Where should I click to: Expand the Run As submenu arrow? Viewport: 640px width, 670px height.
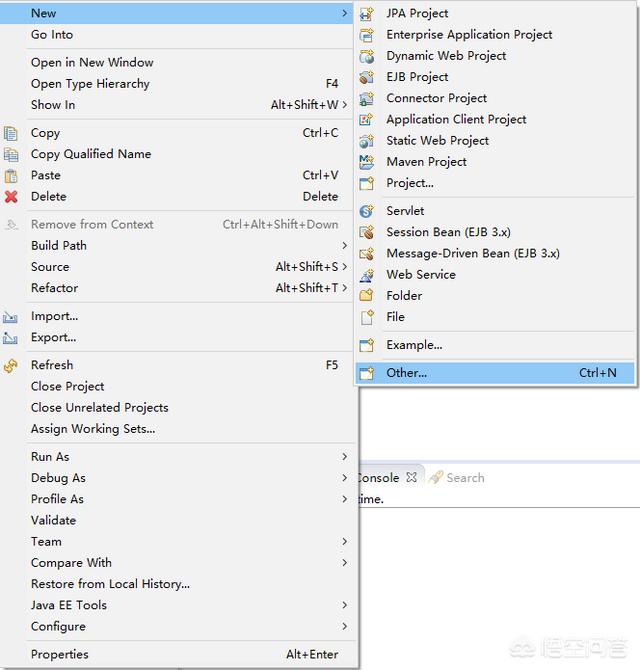[344, 457]
